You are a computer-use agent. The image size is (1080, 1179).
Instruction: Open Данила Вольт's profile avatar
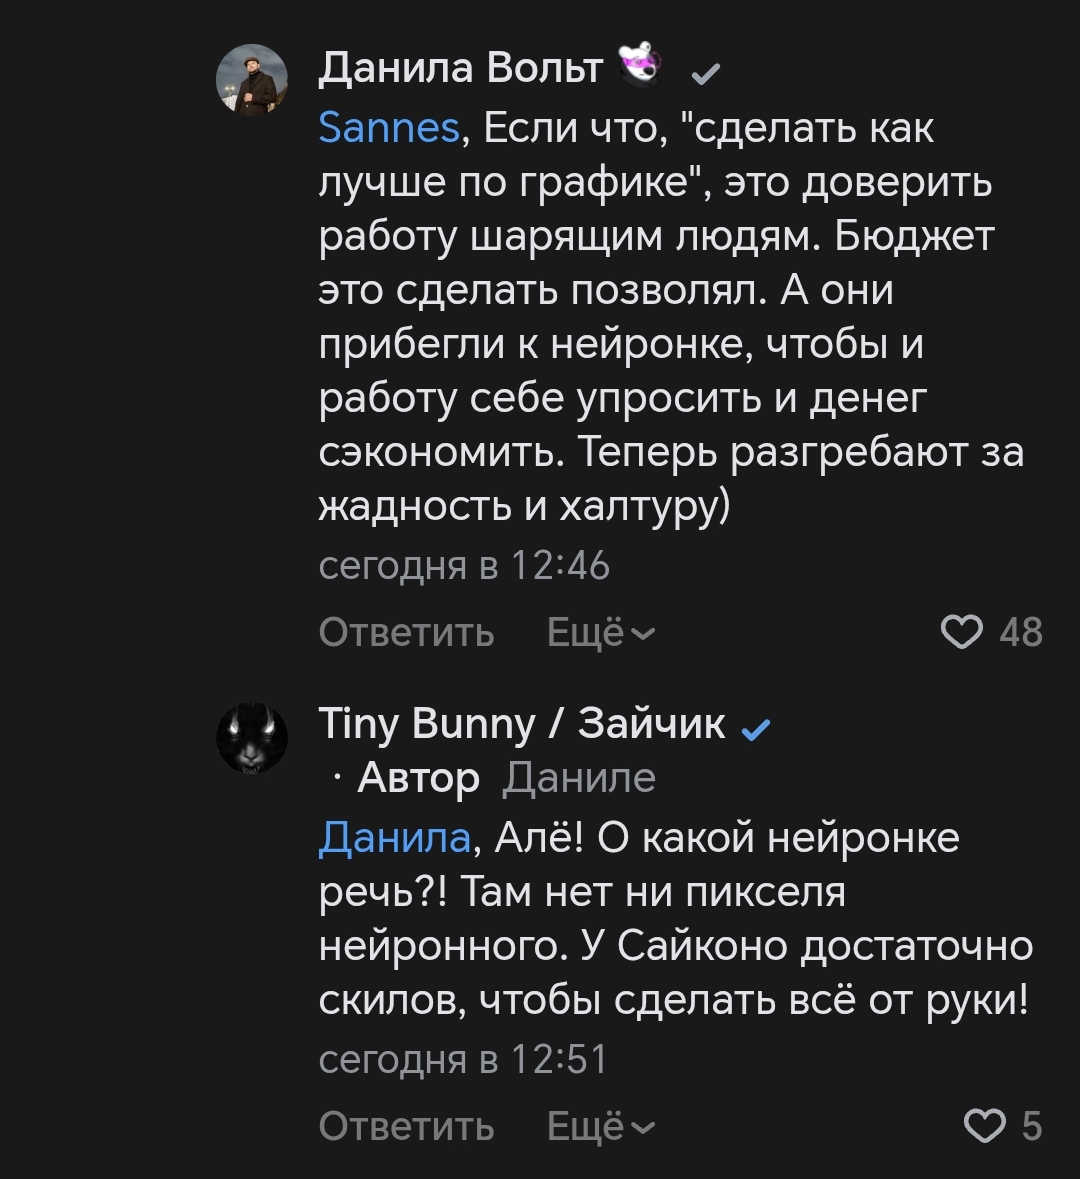[x=252, y=81]
